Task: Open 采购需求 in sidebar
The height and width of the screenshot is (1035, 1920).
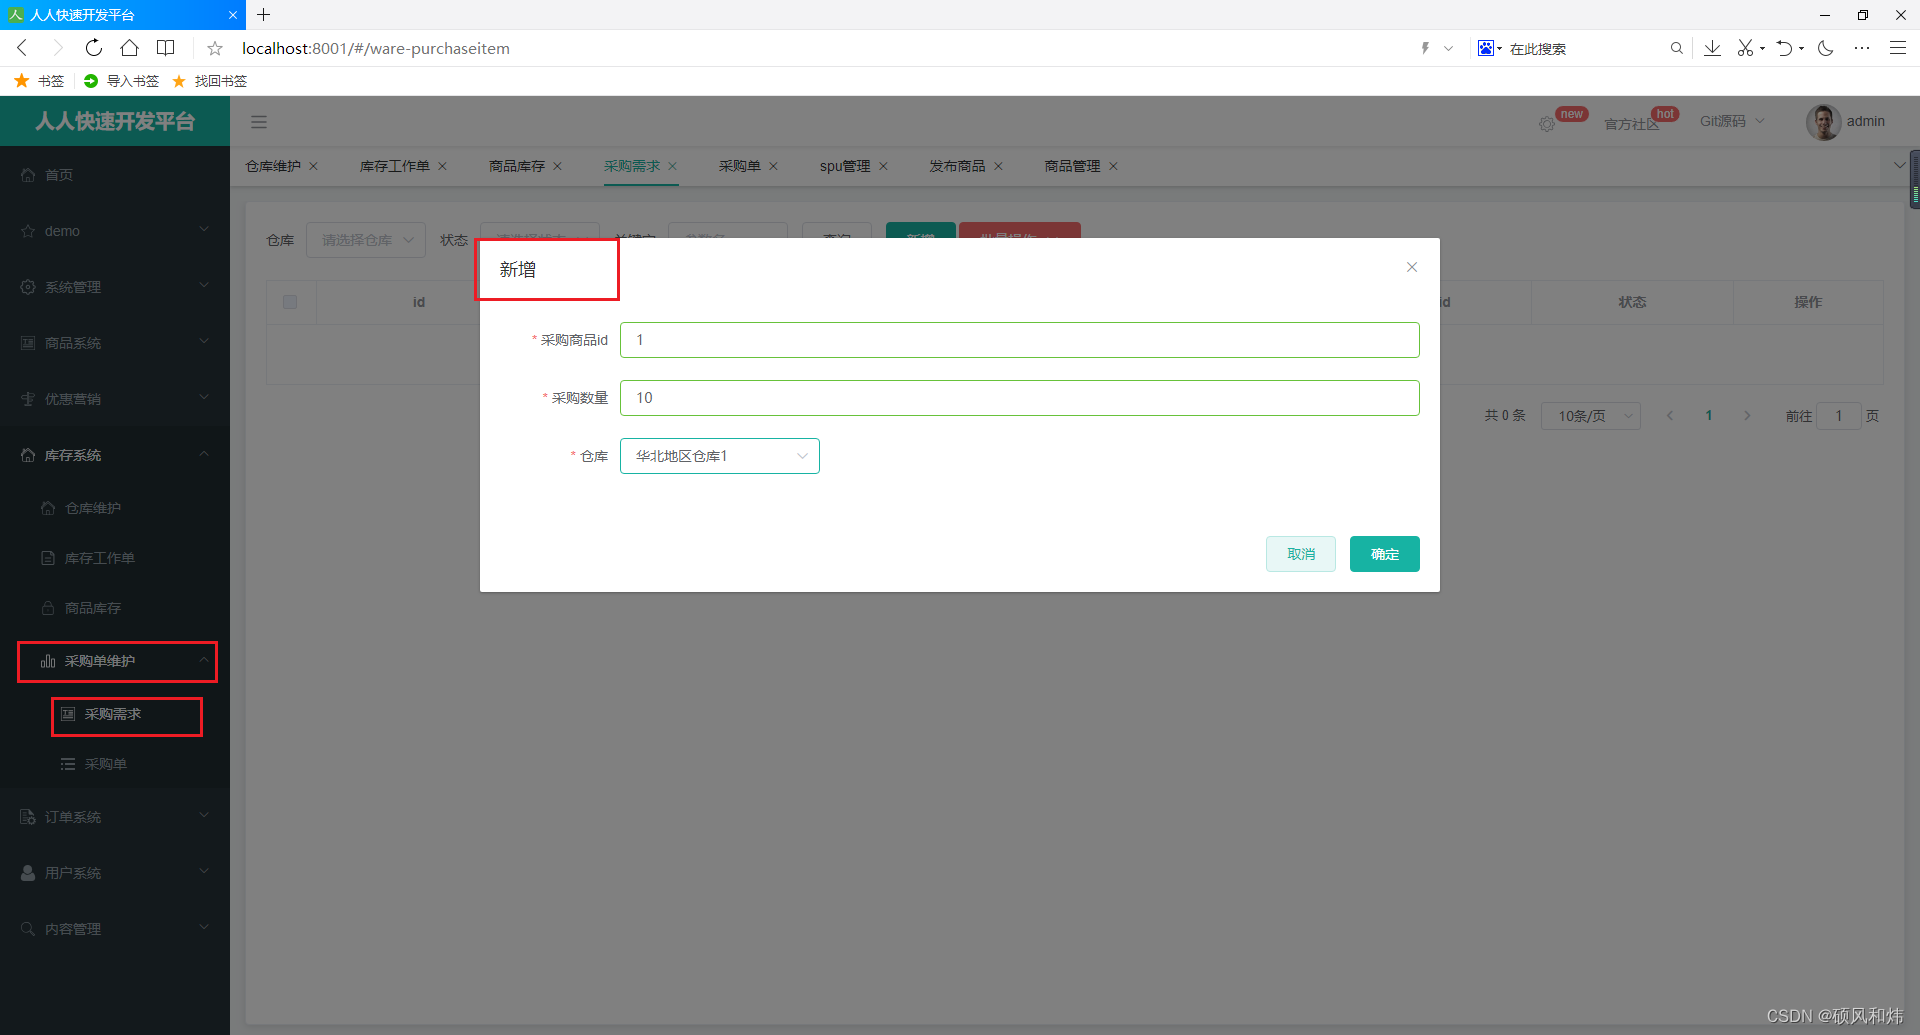Action: 115,714
